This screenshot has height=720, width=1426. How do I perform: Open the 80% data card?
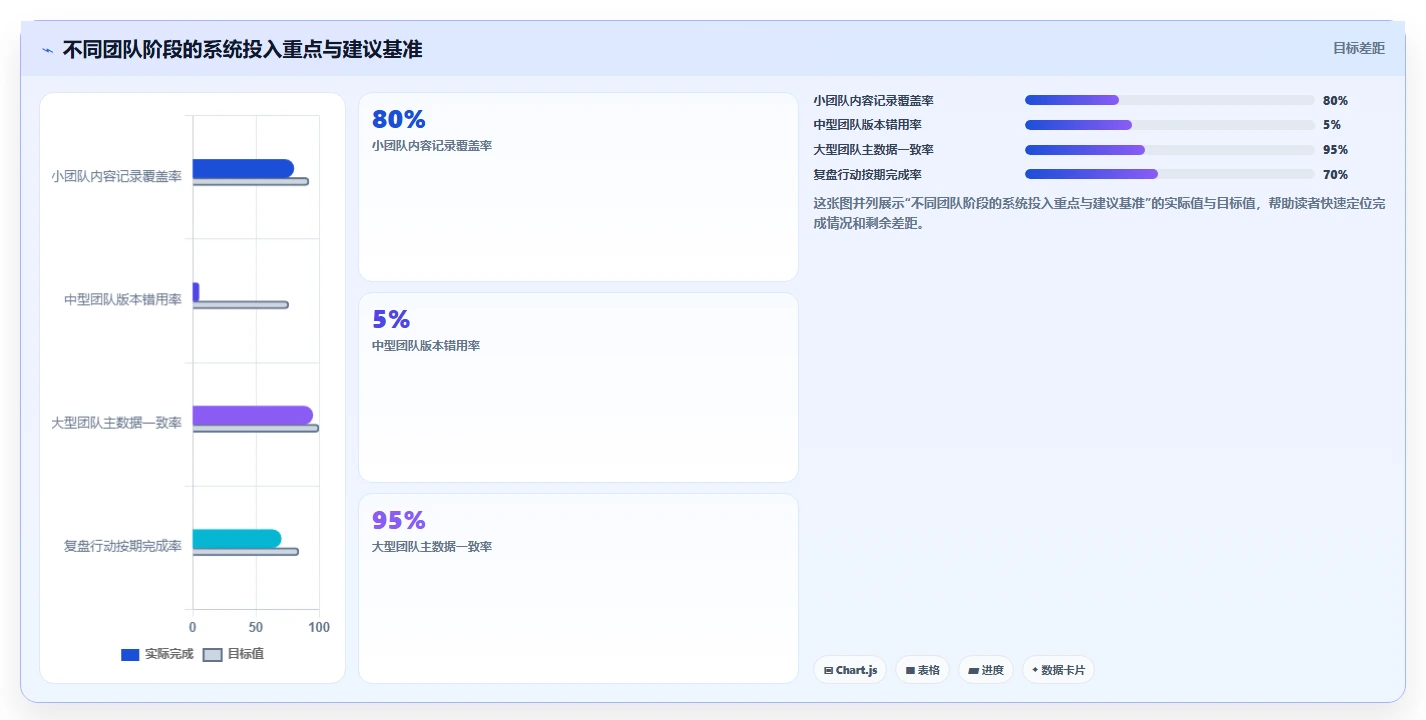578,187
